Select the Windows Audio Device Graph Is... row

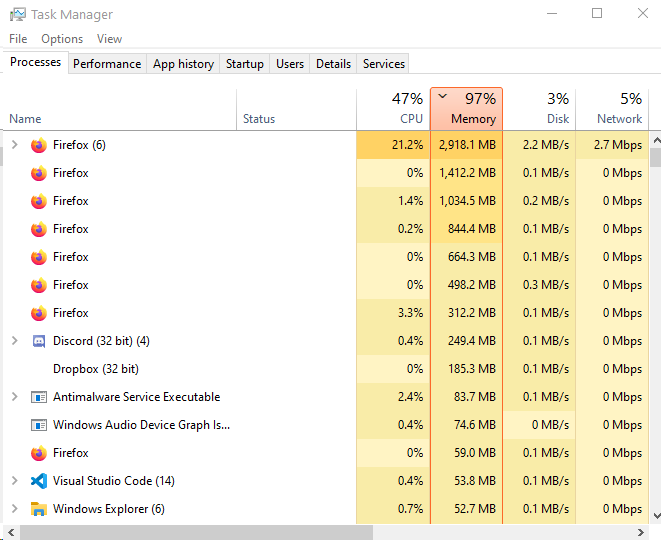(x=326, y=425)
